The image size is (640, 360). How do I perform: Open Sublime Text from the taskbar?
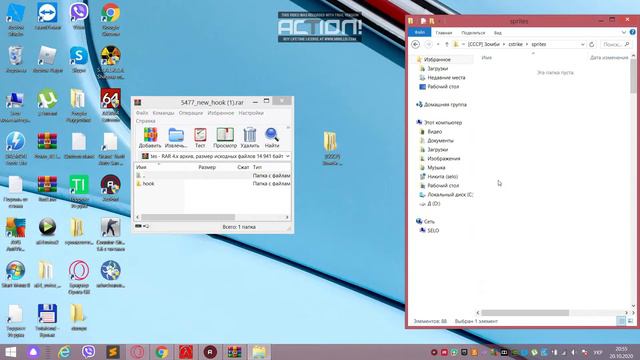tap(113, 352)
